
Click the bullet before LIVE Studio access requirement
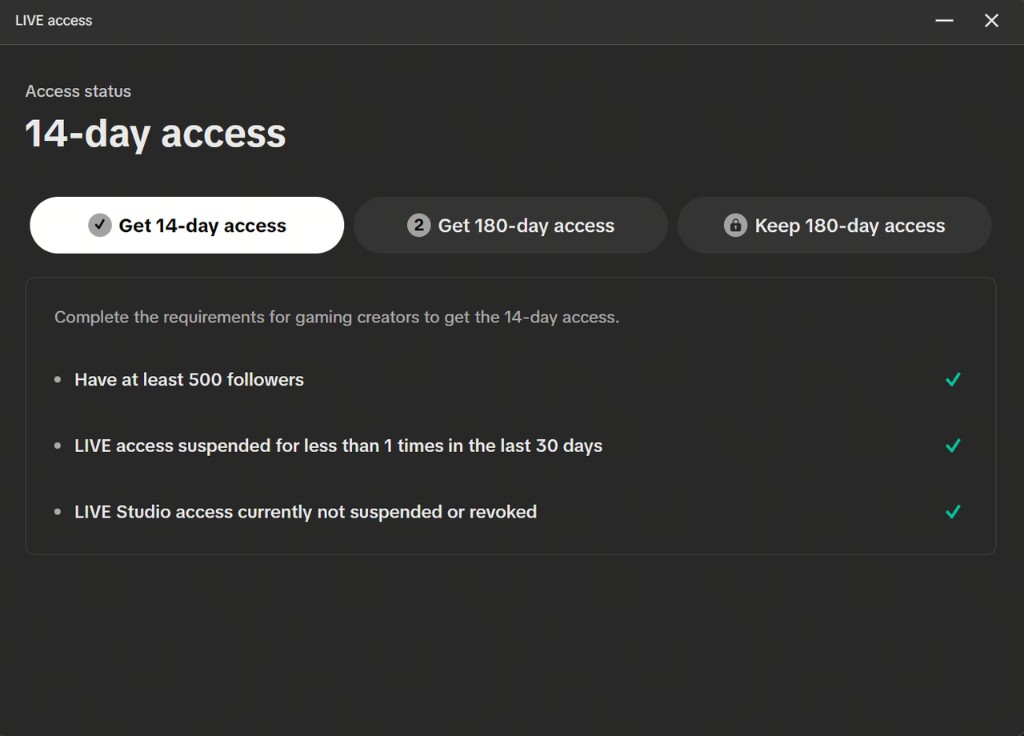(x=60, y=511)
